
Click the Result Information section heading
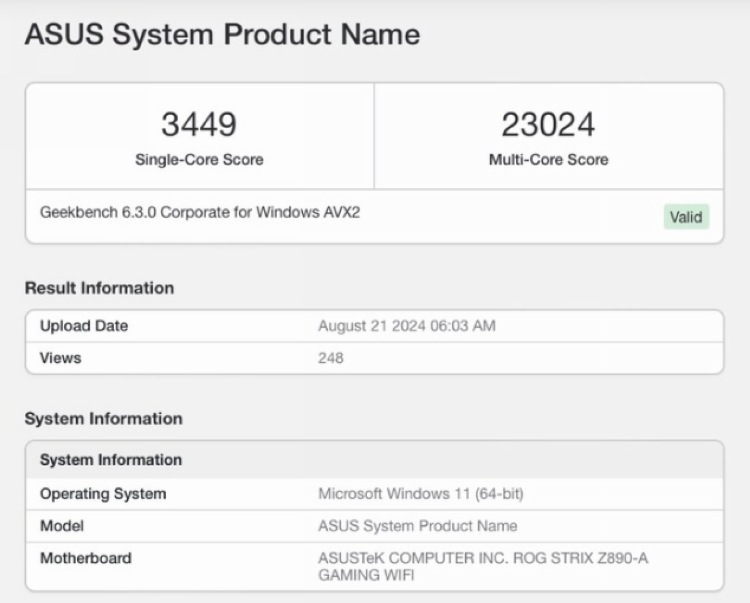(99, 288)
